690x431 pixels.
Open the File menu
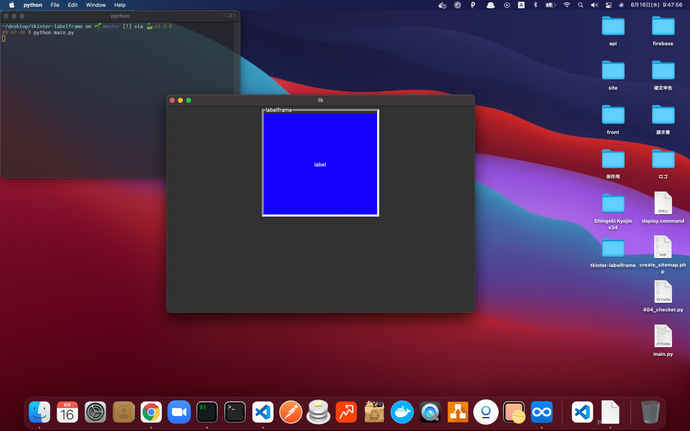pyautogui.click(x=55, y=5)
